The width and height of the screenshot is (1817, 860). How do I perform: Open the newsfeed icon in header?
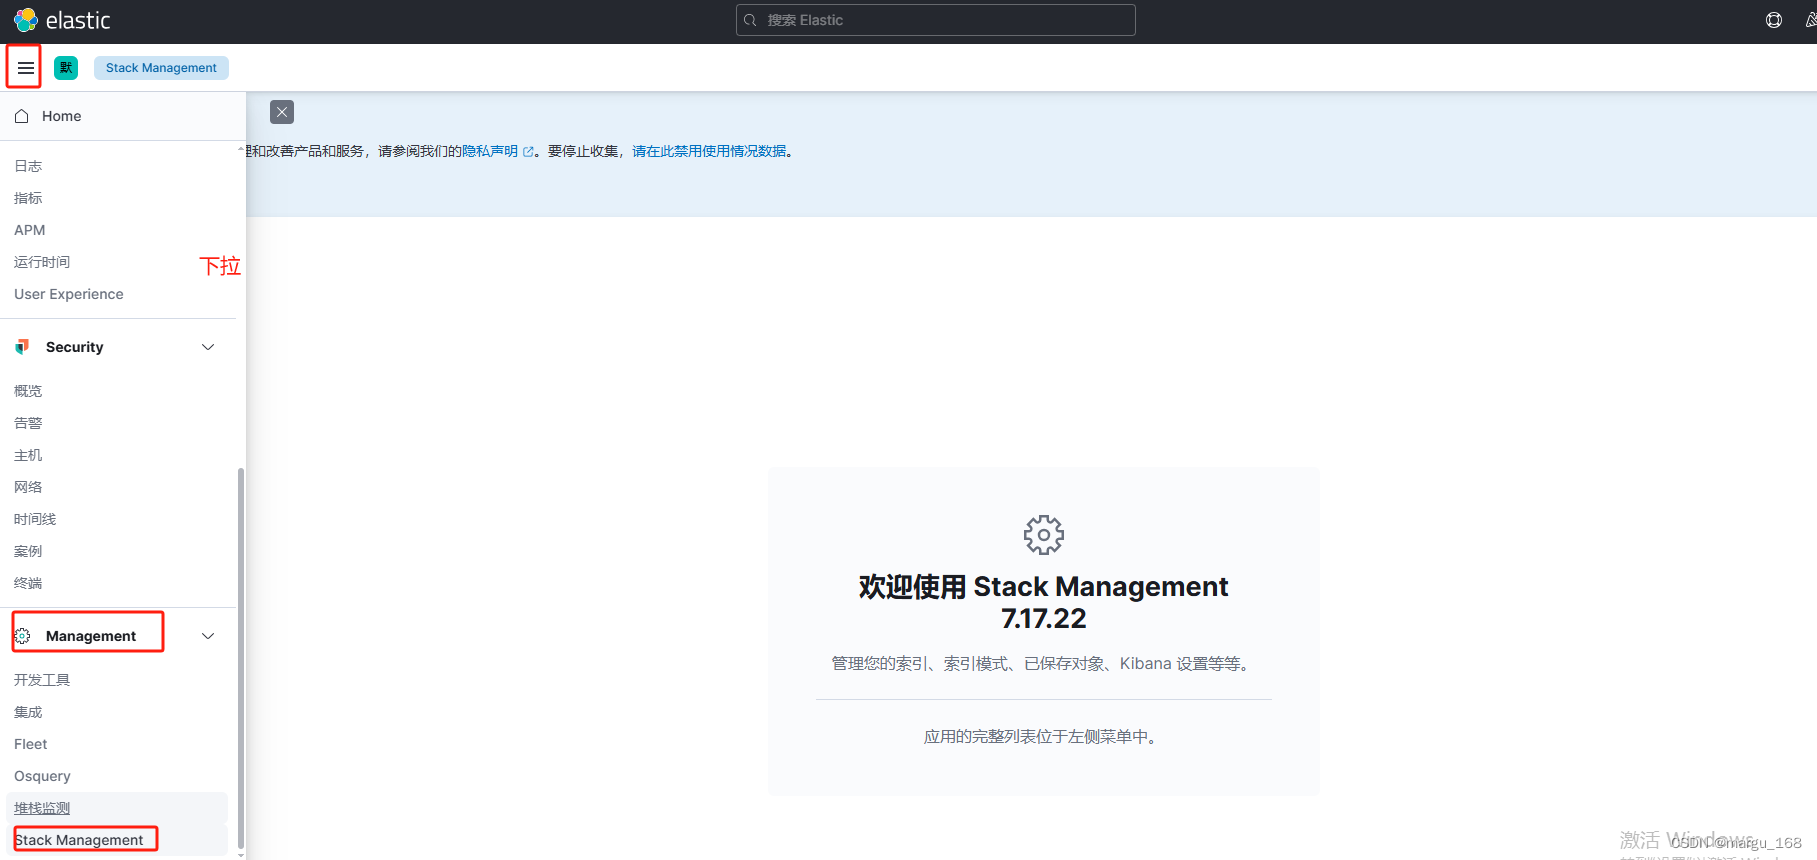pyautogui.click(x=1811, y=20)
